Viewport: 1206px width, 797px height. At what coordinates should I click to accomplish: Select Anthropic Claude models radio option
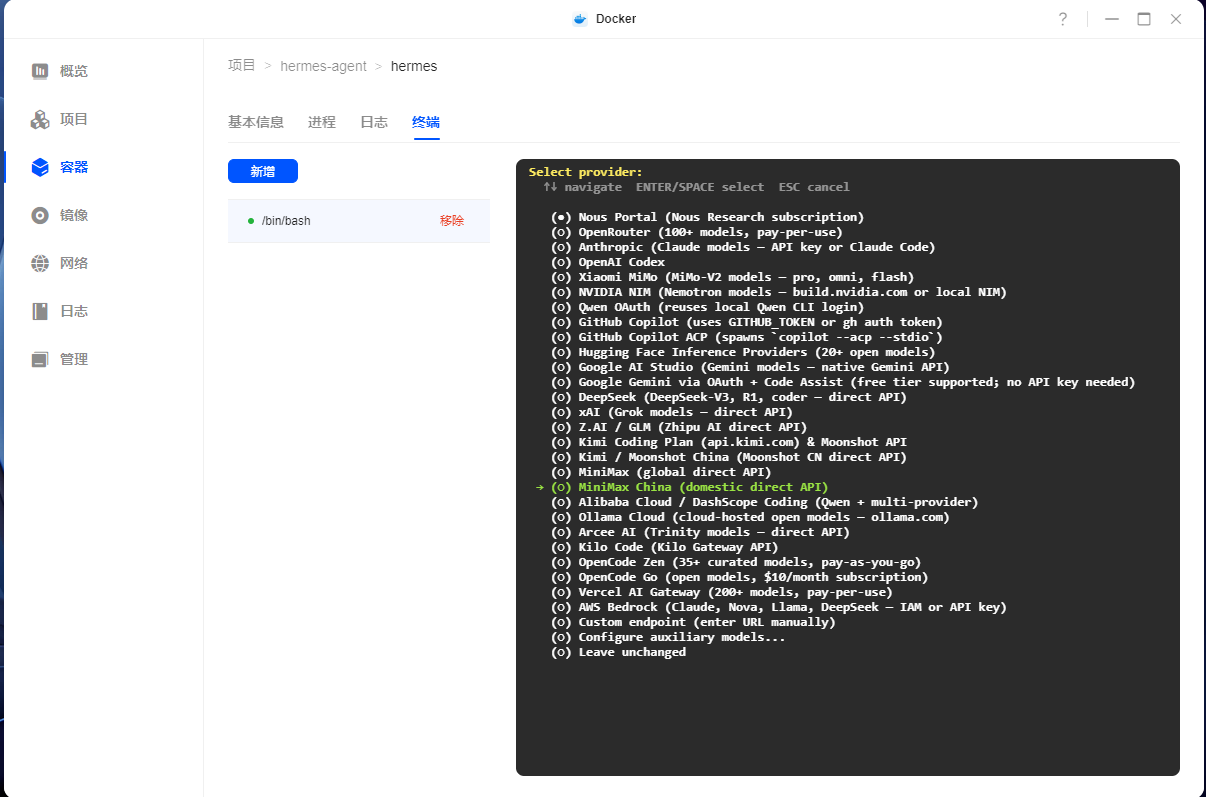click(x=561, y=247)
